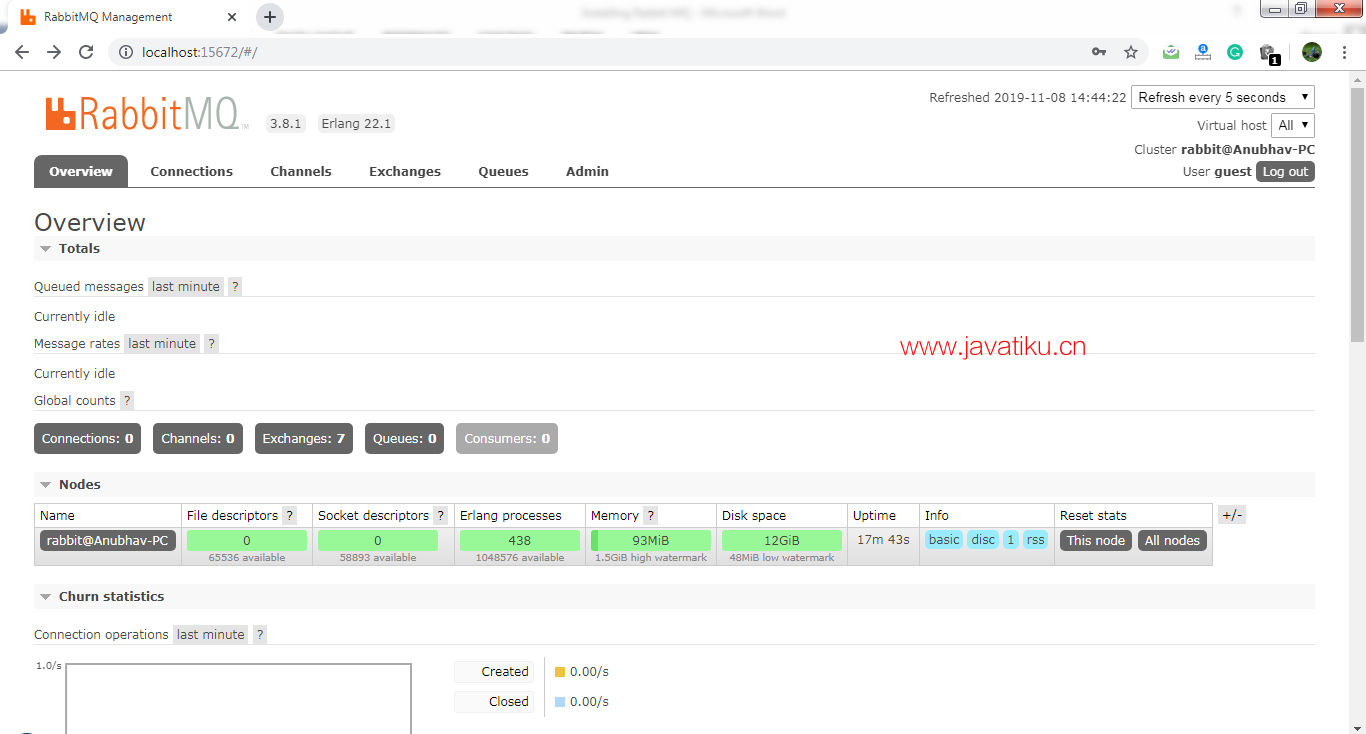This screenshot has width=1366, height=734.
Task: Click the RabbitMQ logo
Action: (x=146, y=113)
